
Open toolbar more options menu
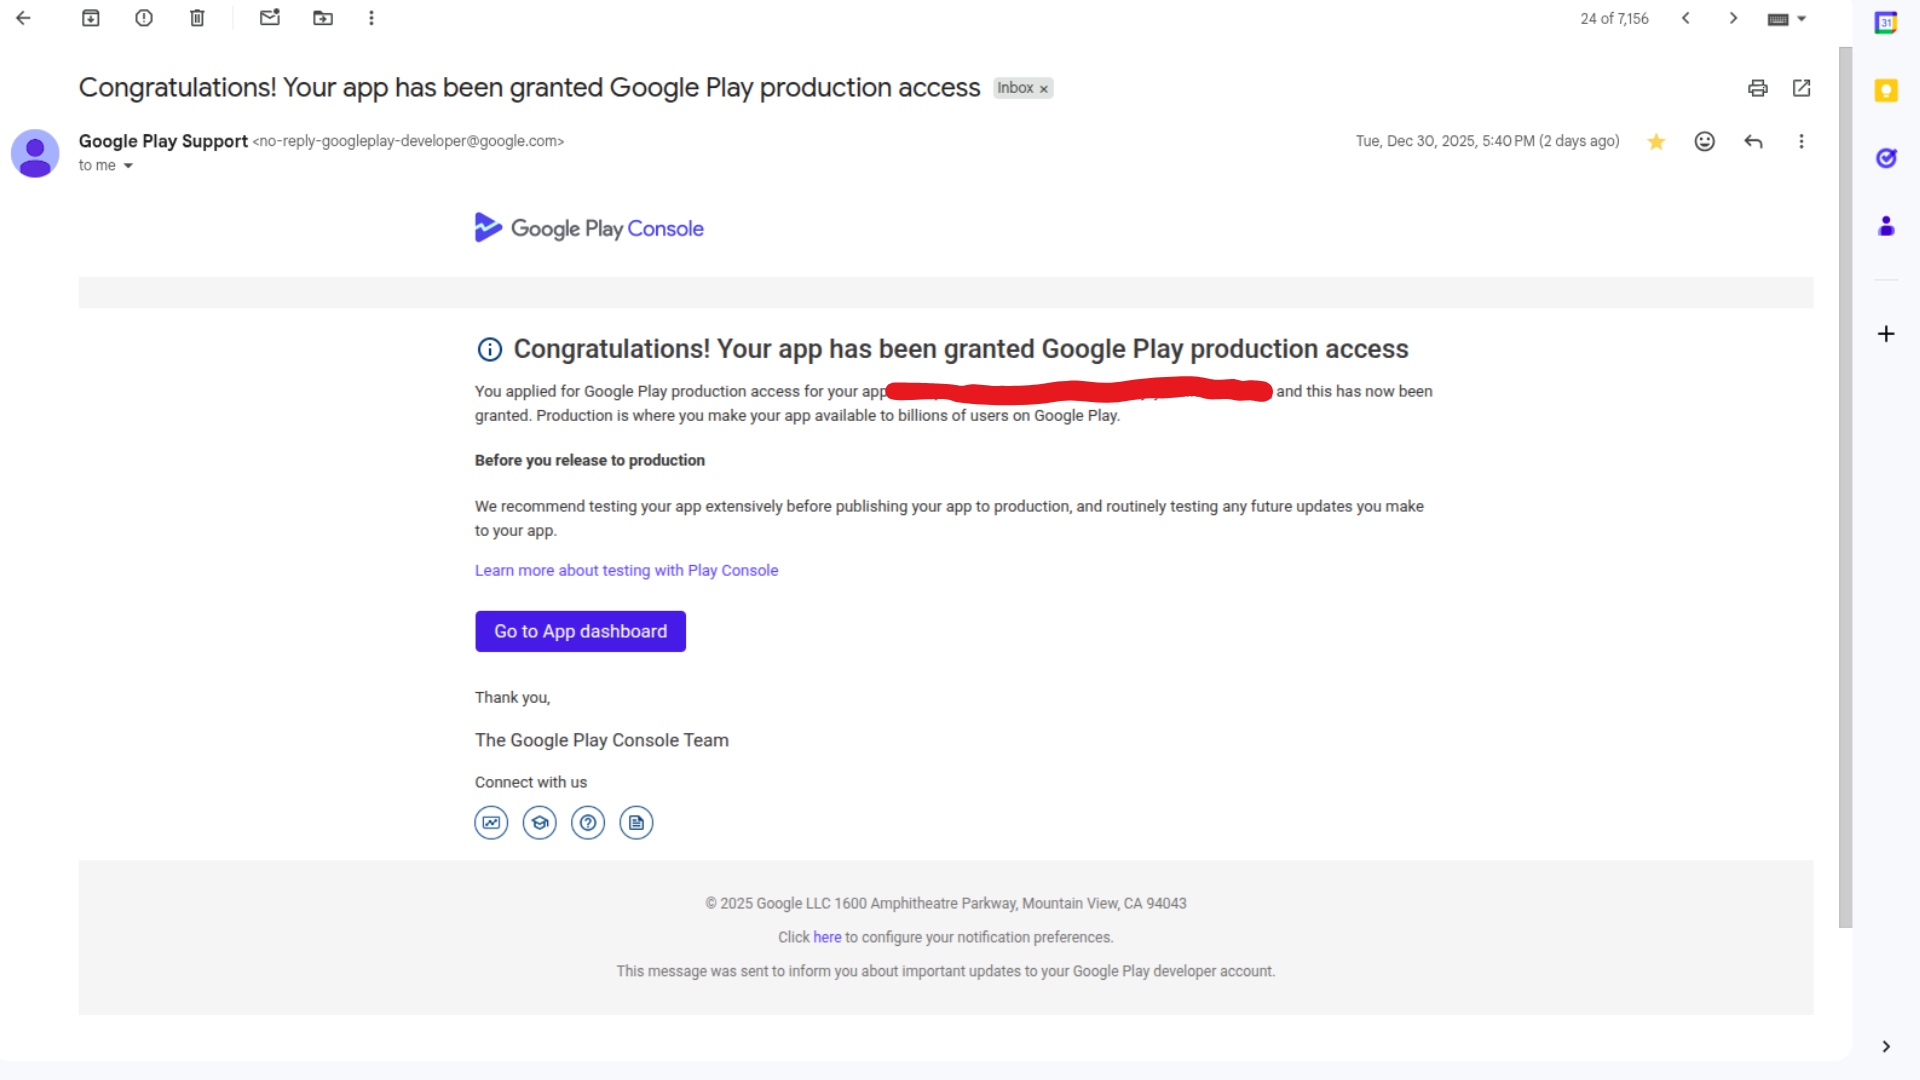tap(371, 18)
